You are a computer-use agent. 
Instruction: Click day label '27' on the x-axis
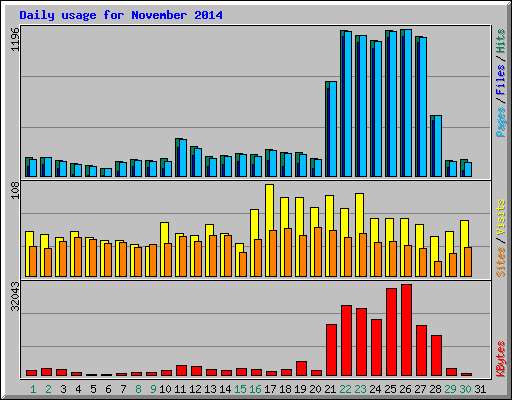pos(420,389)
